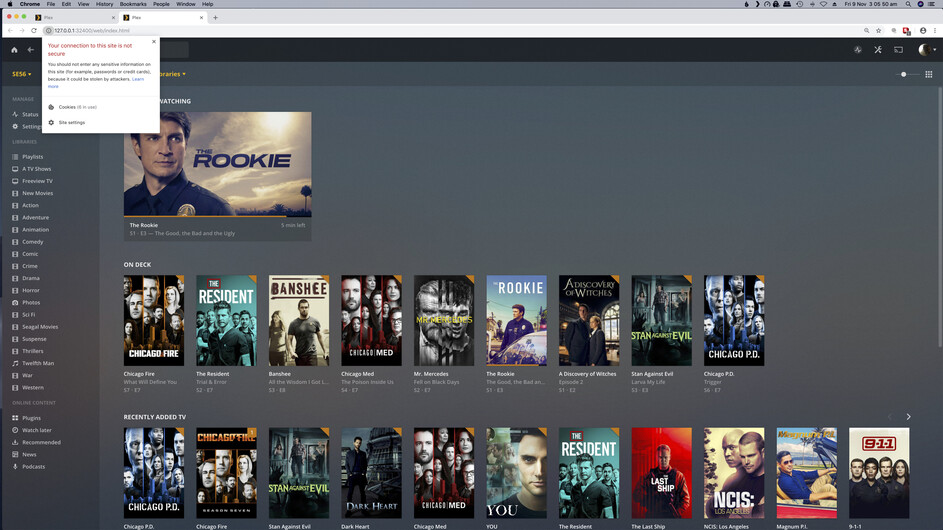Open Plex settings wrench icon
This screenshot has width=943, height=530.
[x=878, y=50]
